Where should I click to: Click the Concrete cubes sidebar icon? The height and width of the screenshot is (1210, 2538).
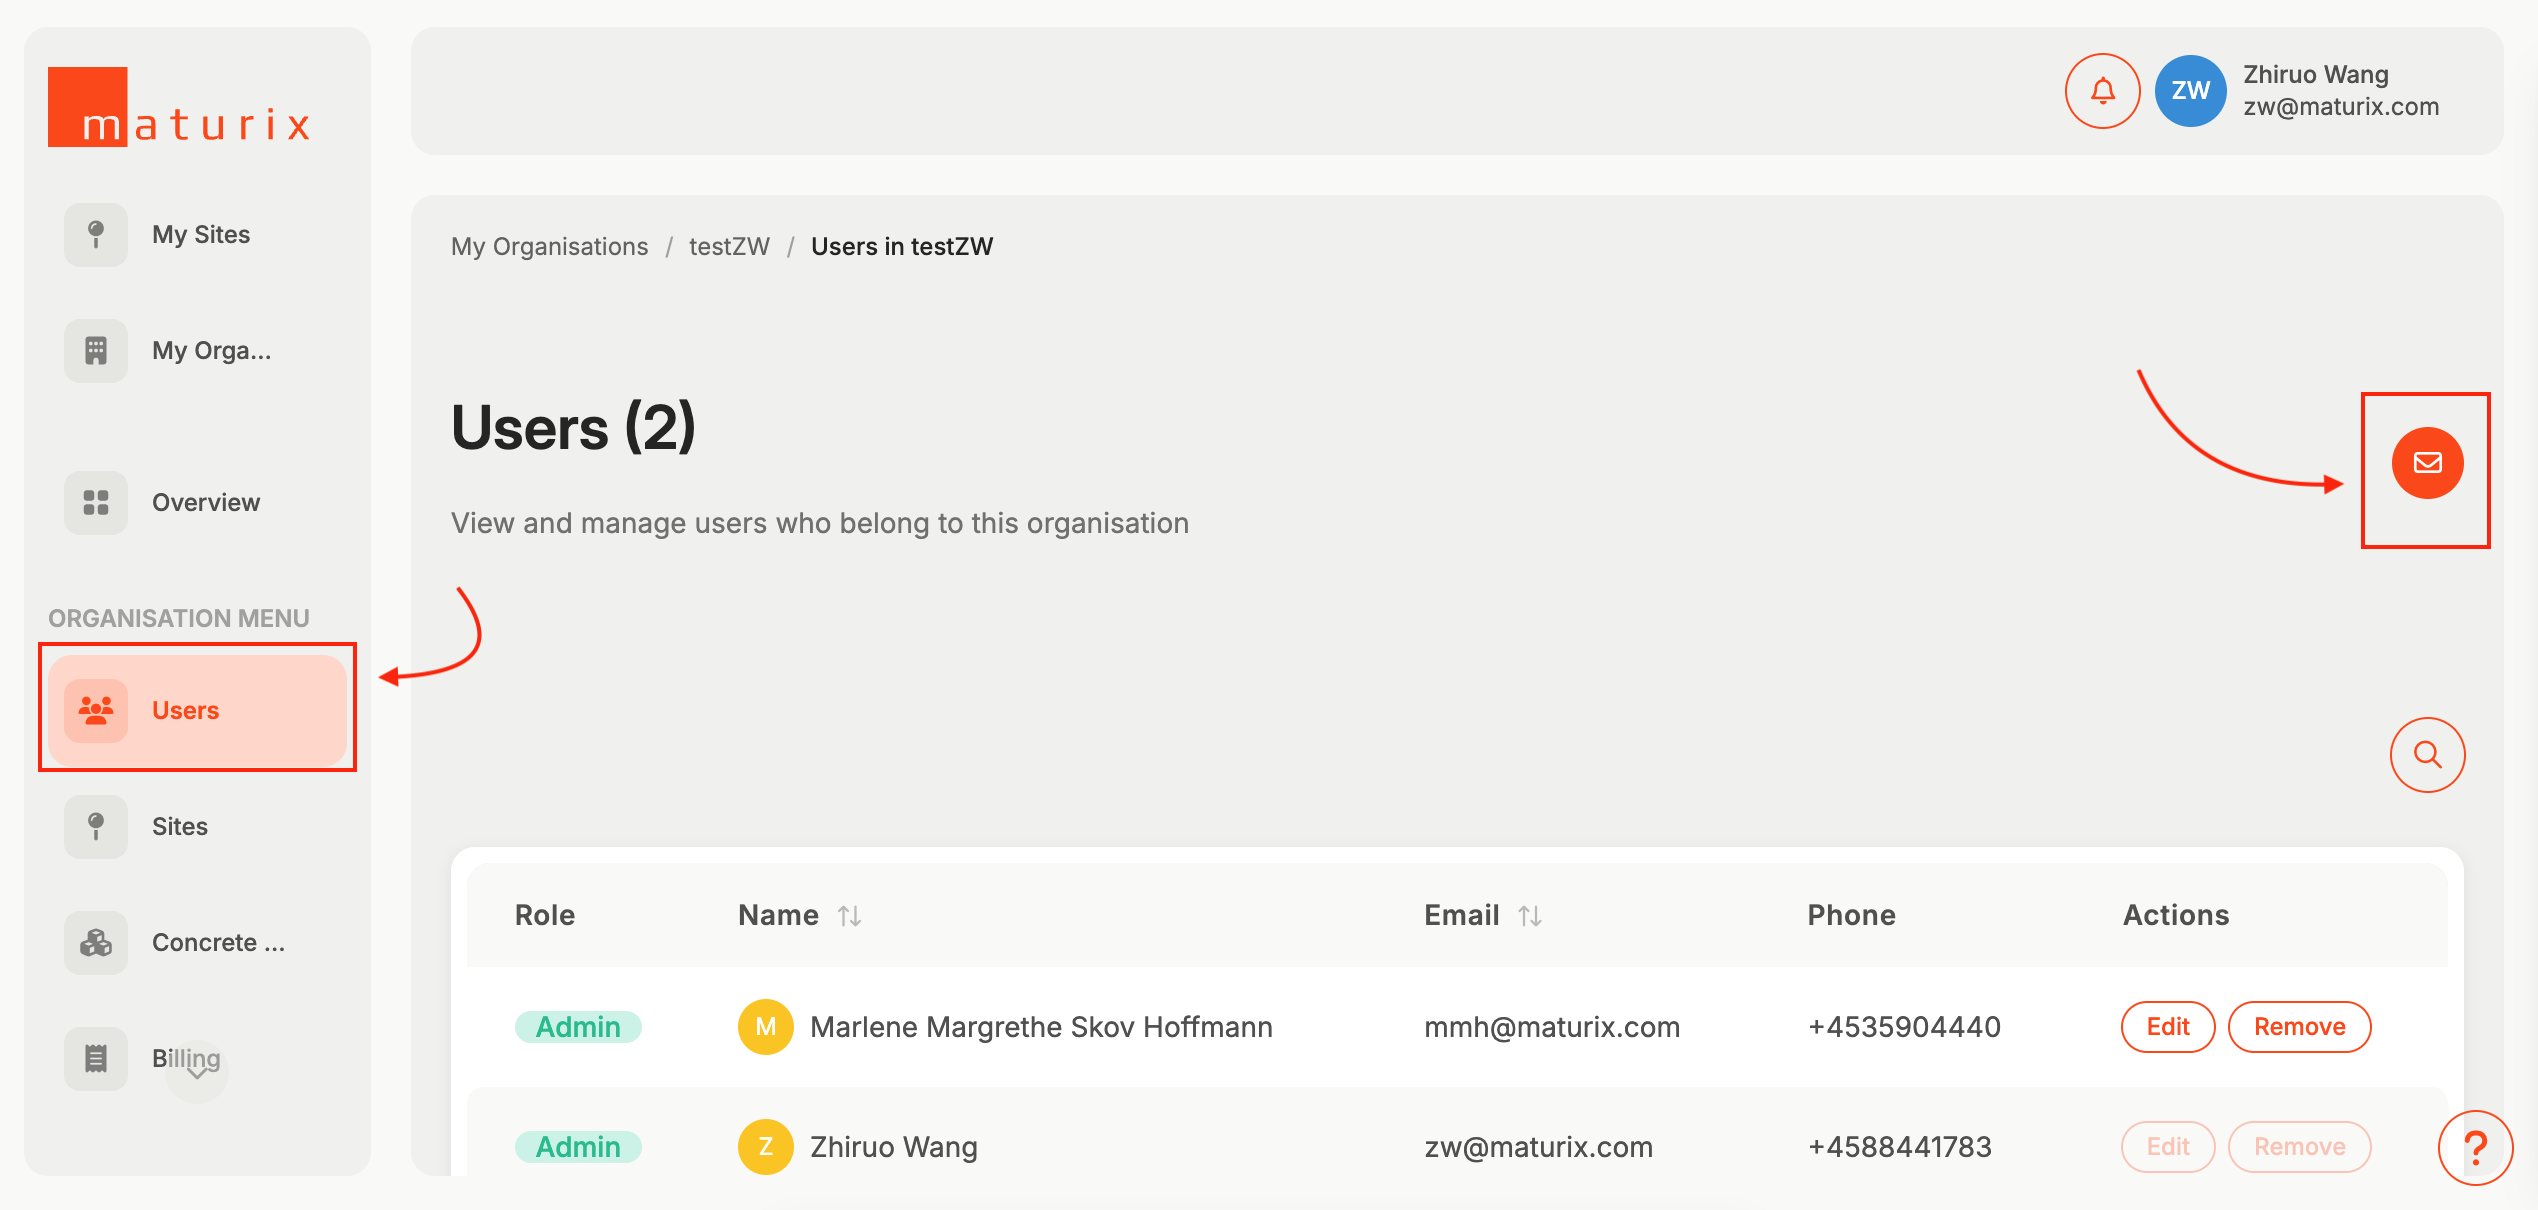tap(96, 943)
